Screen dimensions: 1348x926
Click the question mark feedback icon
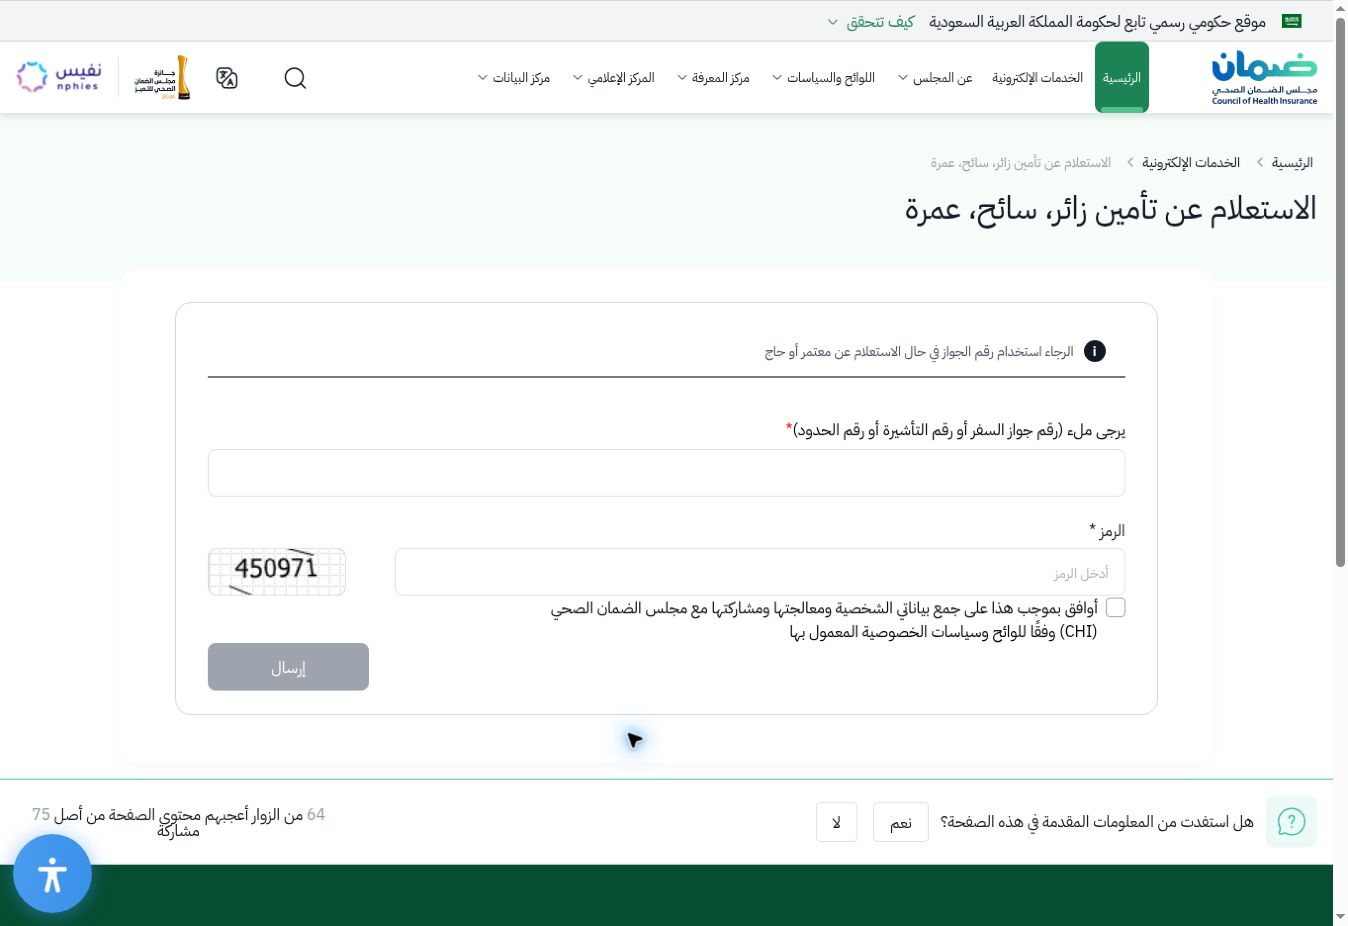(1291, 822)
